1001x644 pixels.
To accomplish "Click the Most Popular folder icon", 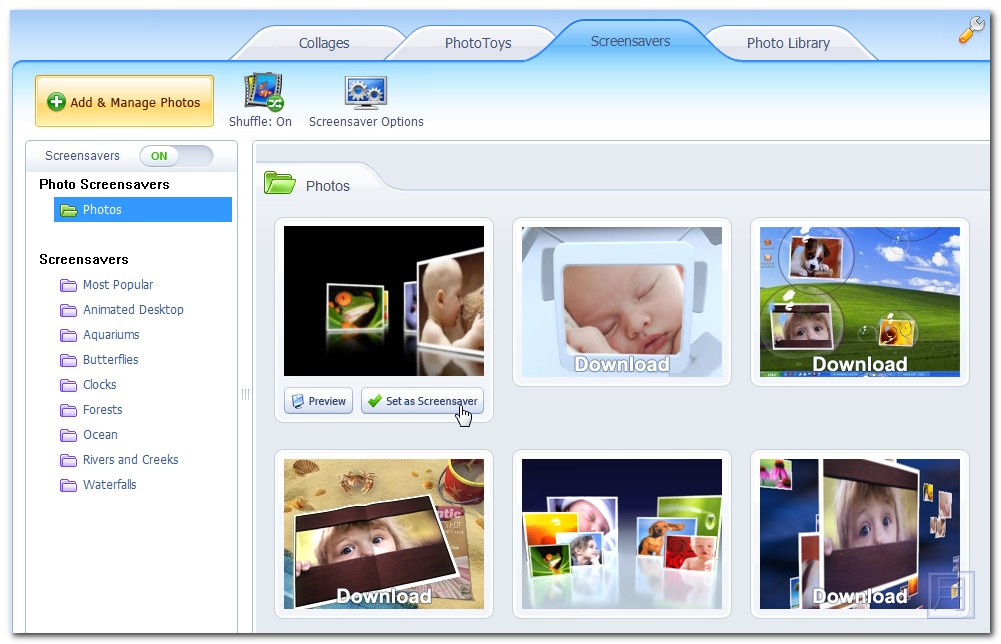I will coord(68,285).
